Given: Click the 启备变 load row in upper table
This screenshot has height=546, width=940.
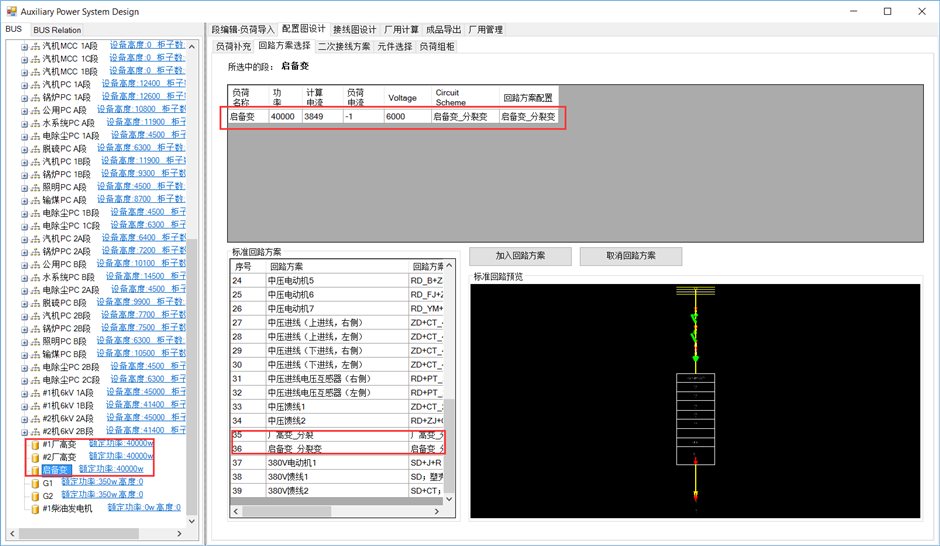Looking at the screenshot, I should (393, 117).
